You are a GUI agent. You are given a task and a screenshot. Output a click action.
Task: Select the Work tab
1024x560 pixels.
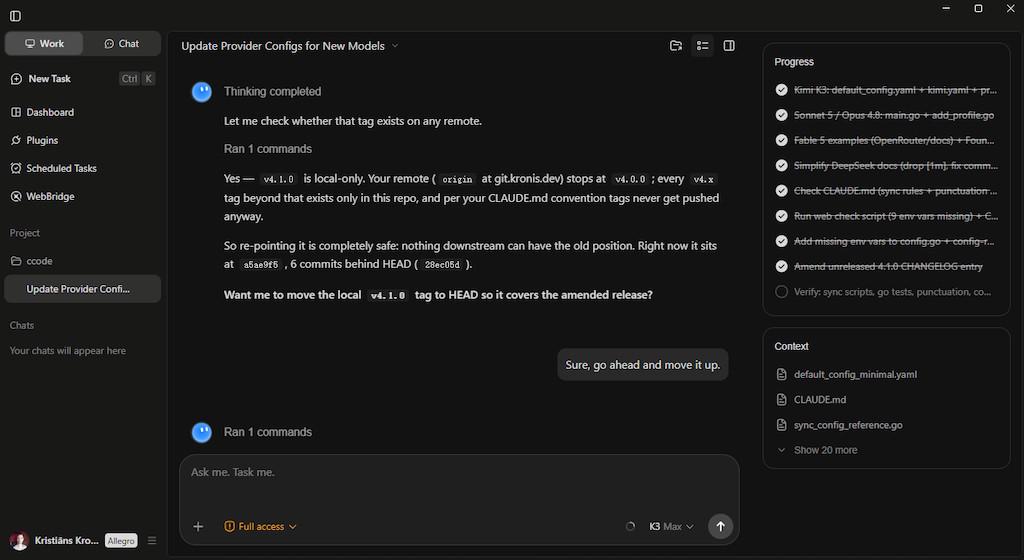tap(44, 44)
